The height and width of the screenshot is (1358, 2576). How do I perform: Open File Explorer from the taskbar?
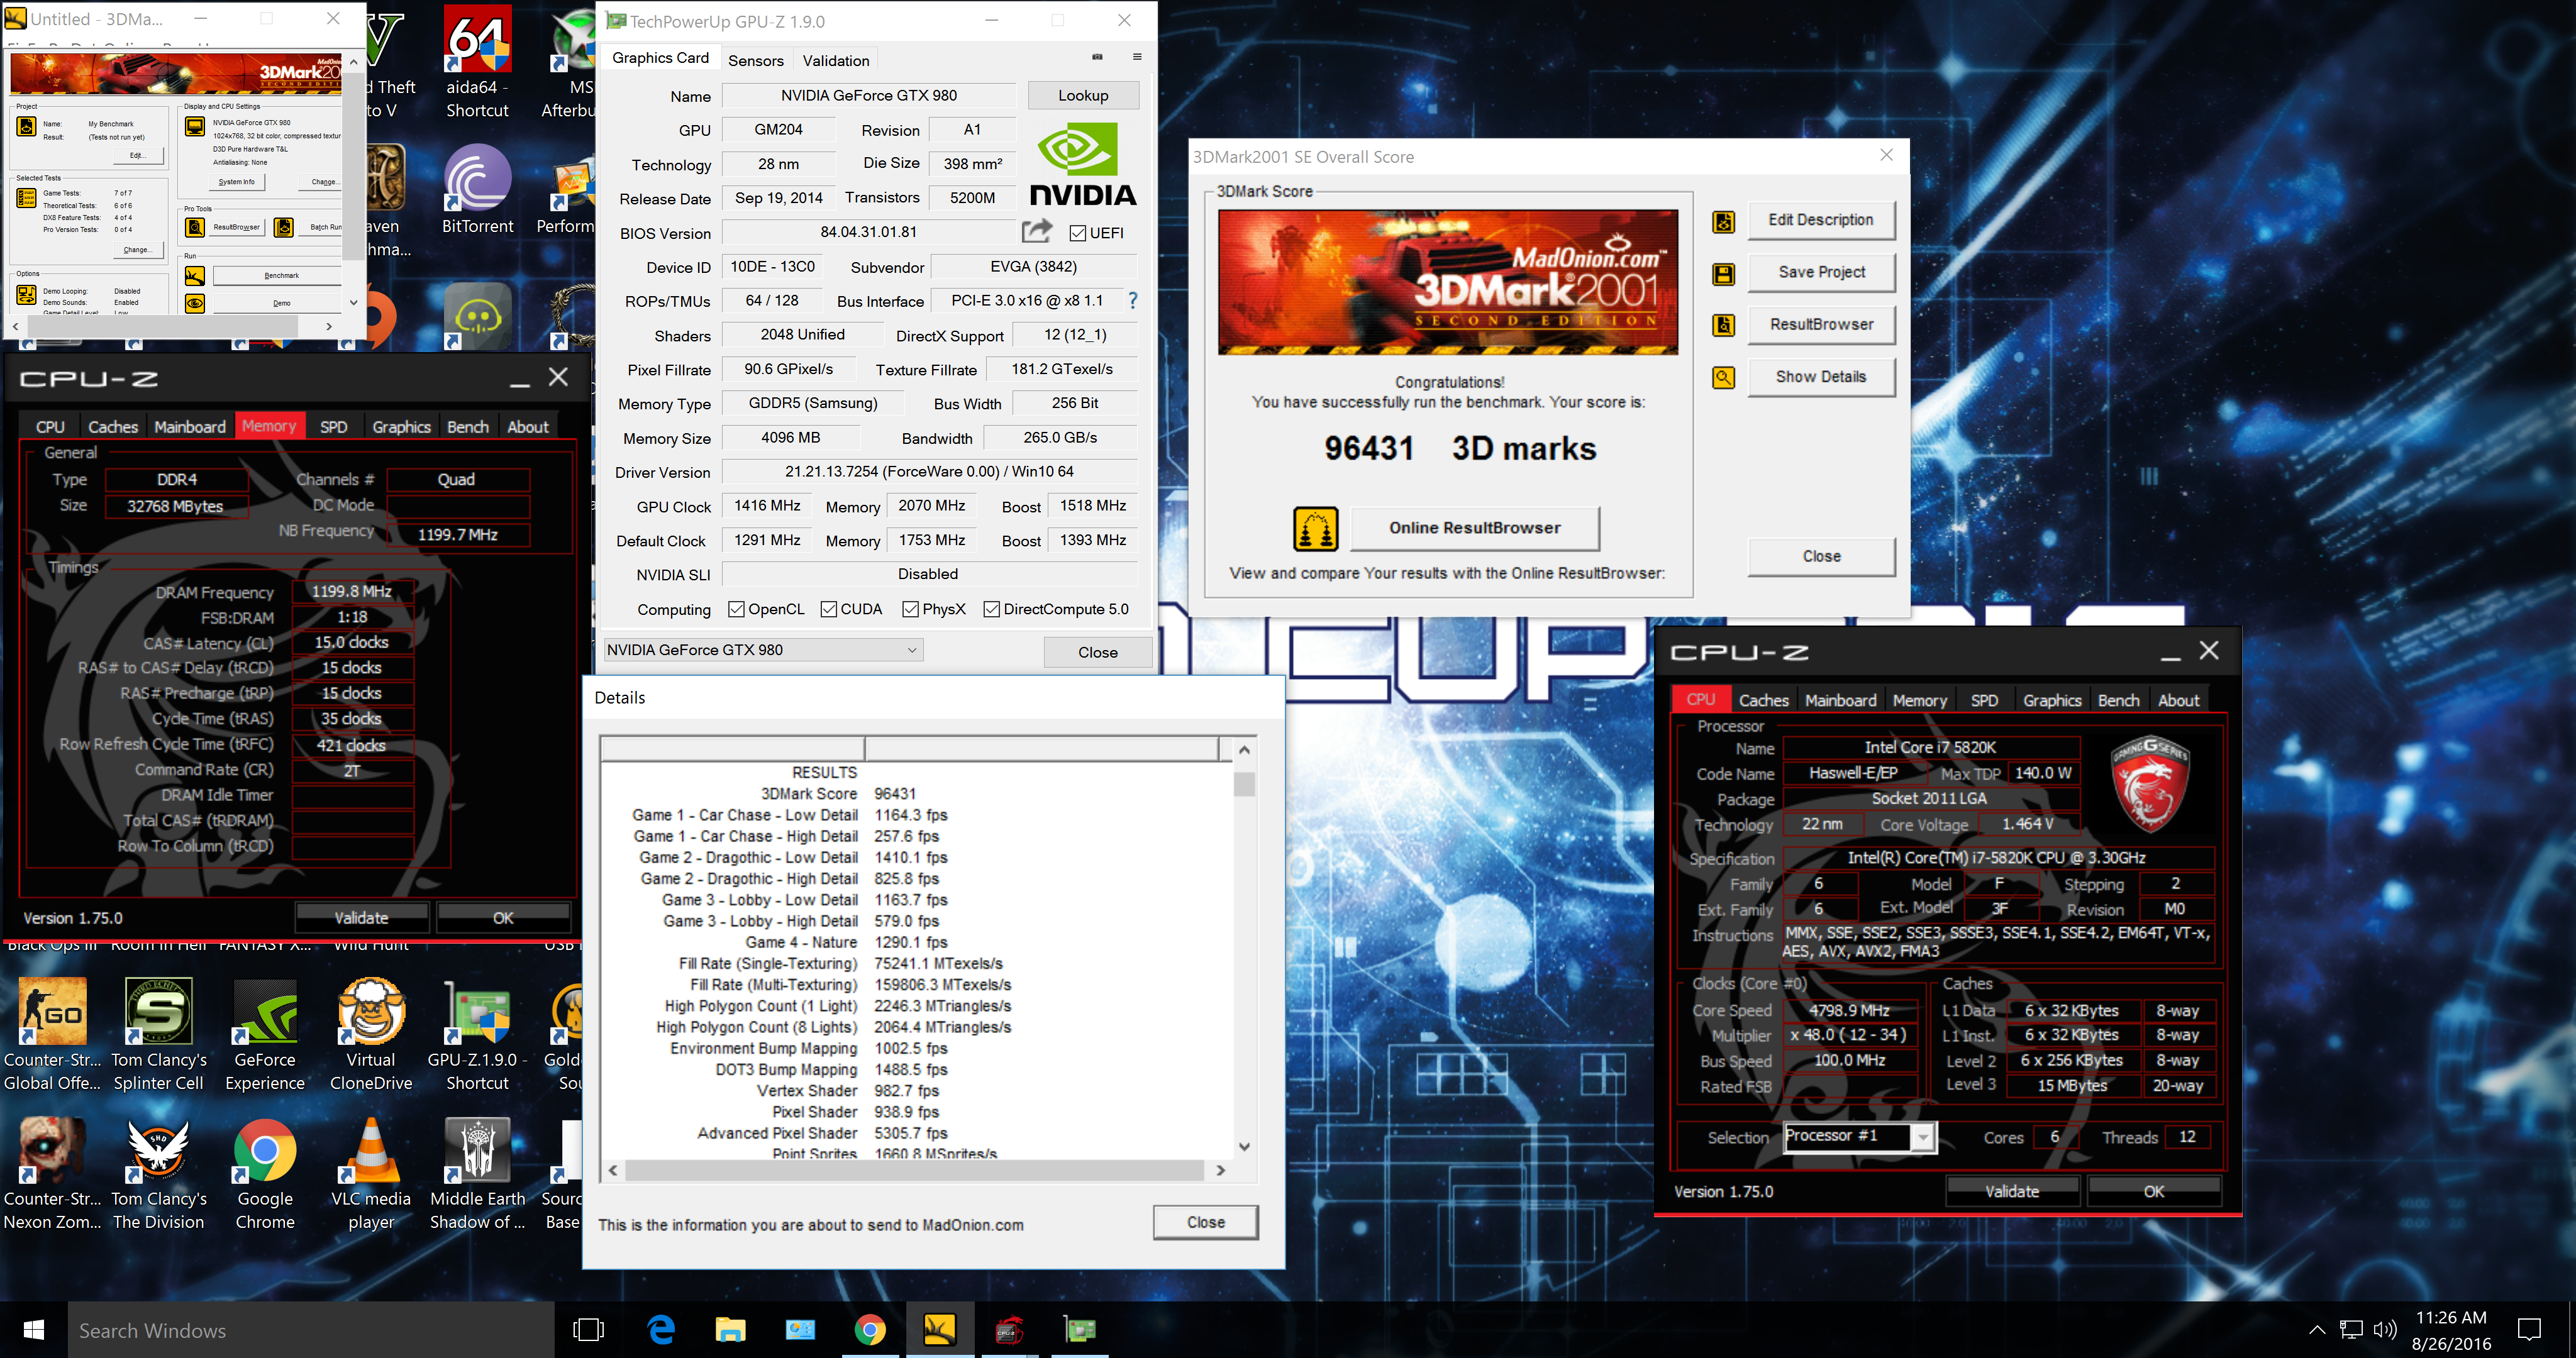pyautogui.click(x=731, y=1330)
